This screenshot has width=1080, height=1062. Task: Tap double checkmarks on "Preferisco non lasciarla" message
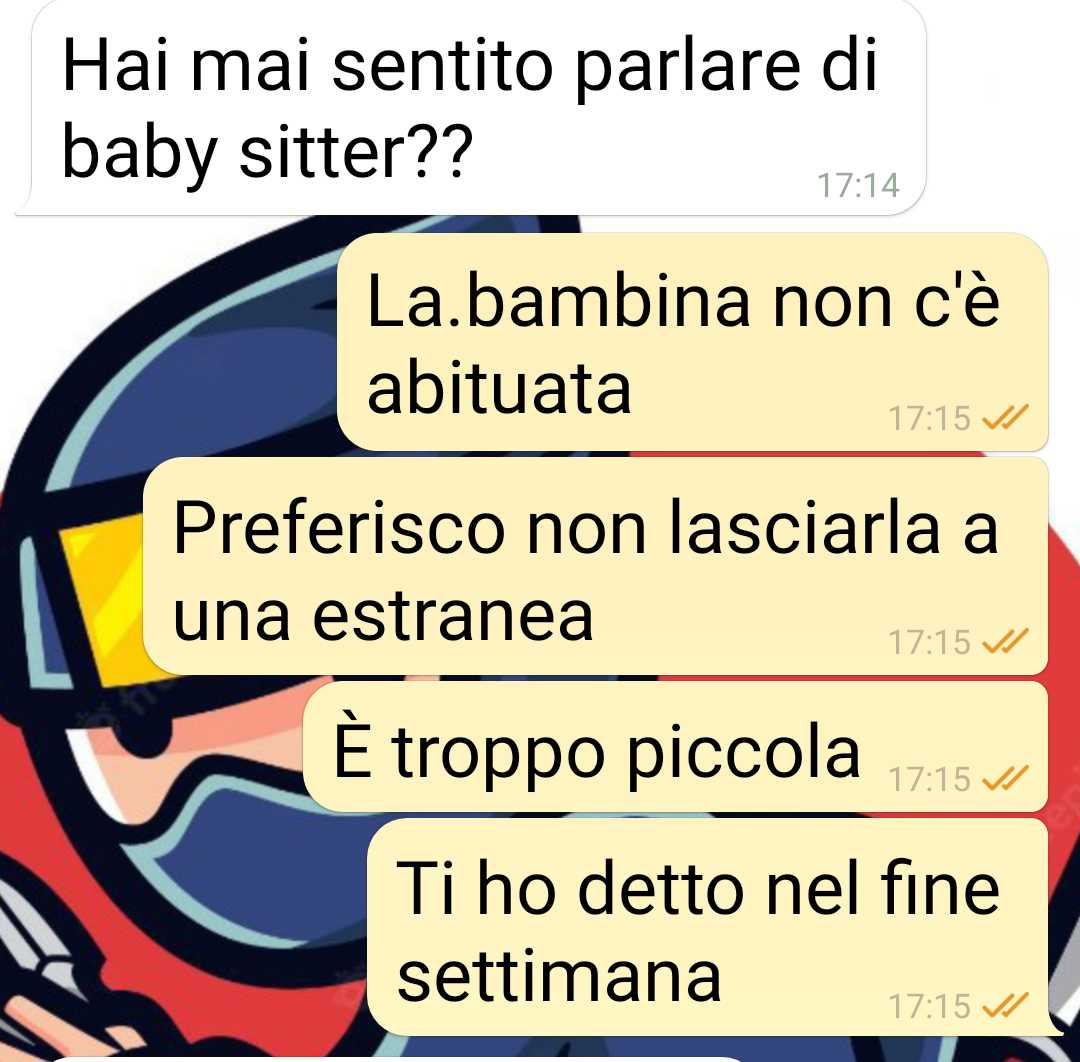1005,641
